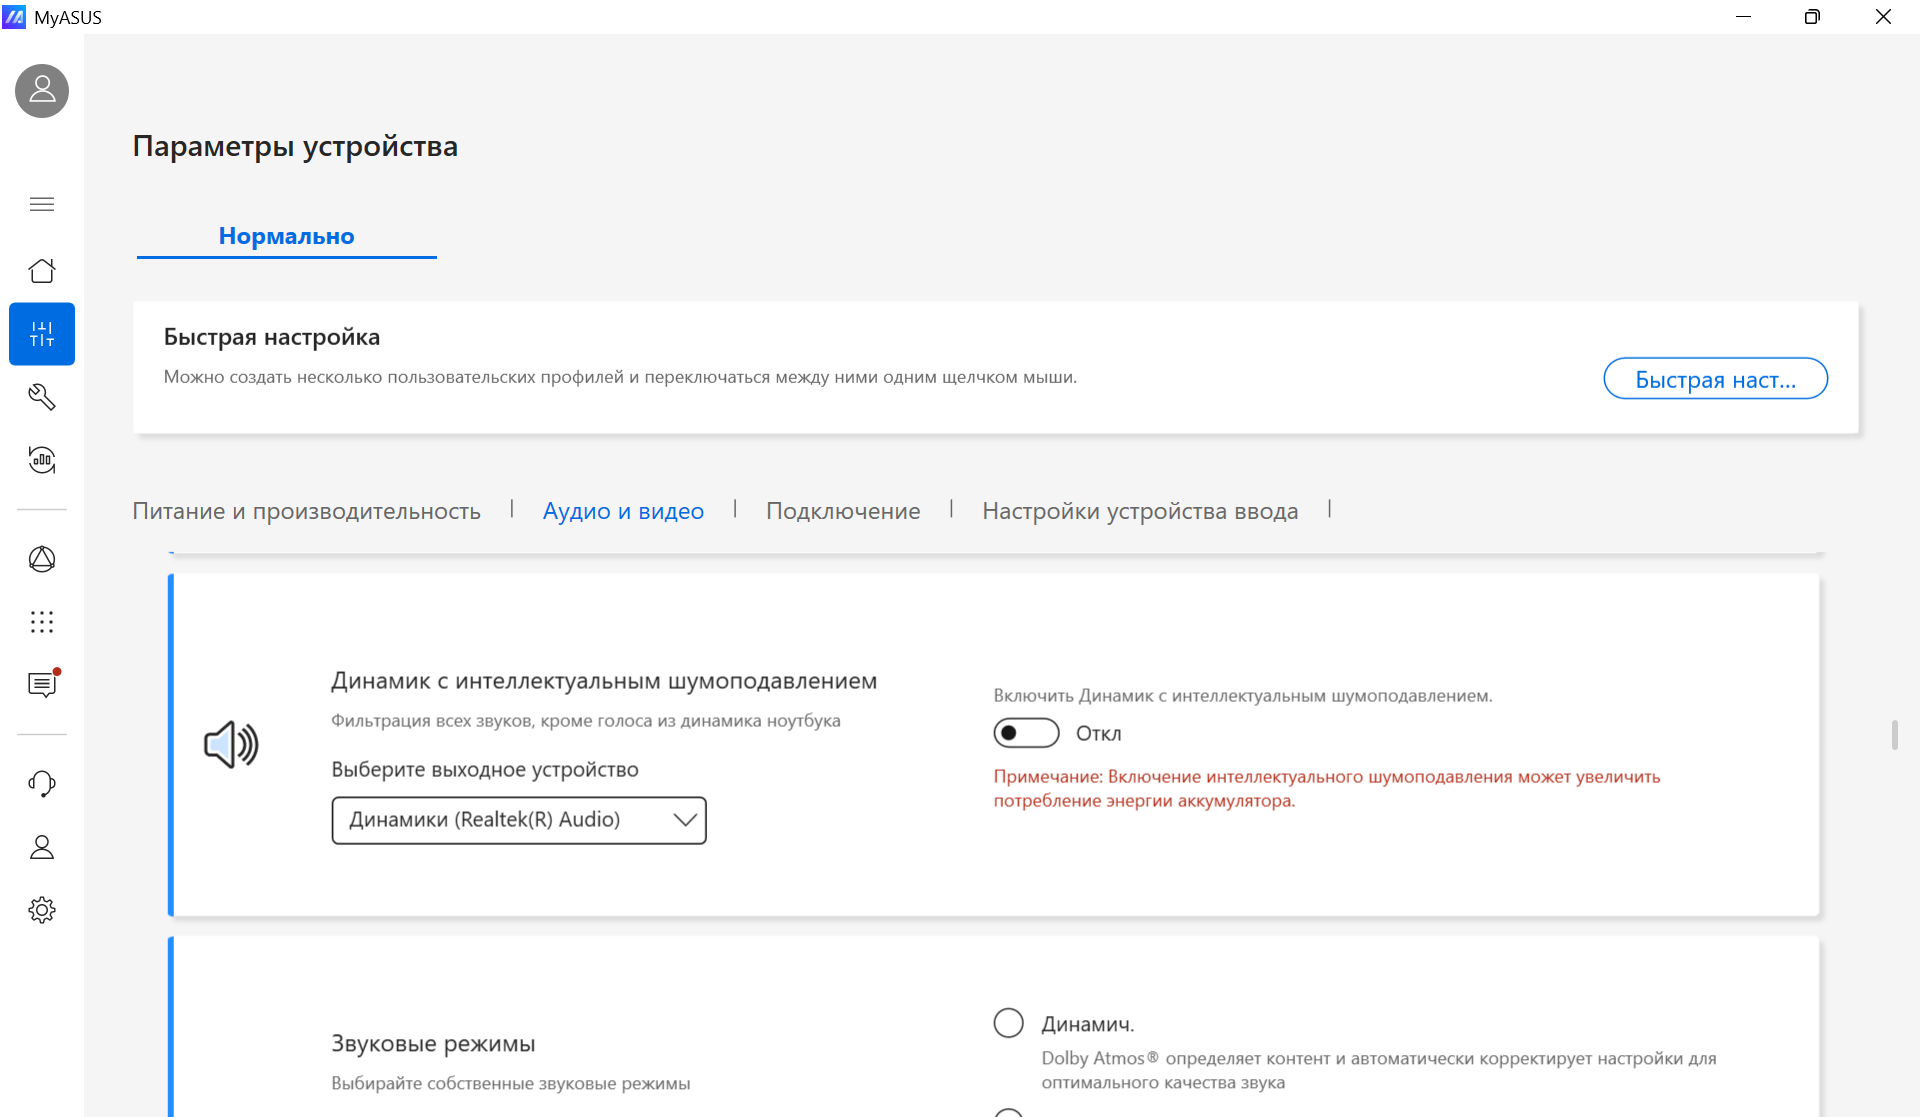Open customer support headset icon
This screenshot has width=1920, height=1117.
pyautogui.click(x=42, y=784)
